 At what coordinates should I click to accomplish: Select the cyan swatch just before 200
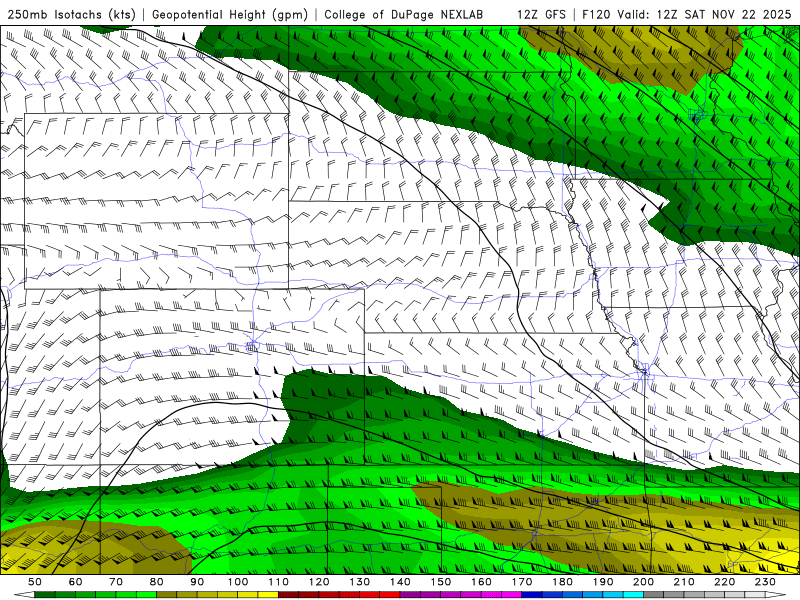[633, 595]
